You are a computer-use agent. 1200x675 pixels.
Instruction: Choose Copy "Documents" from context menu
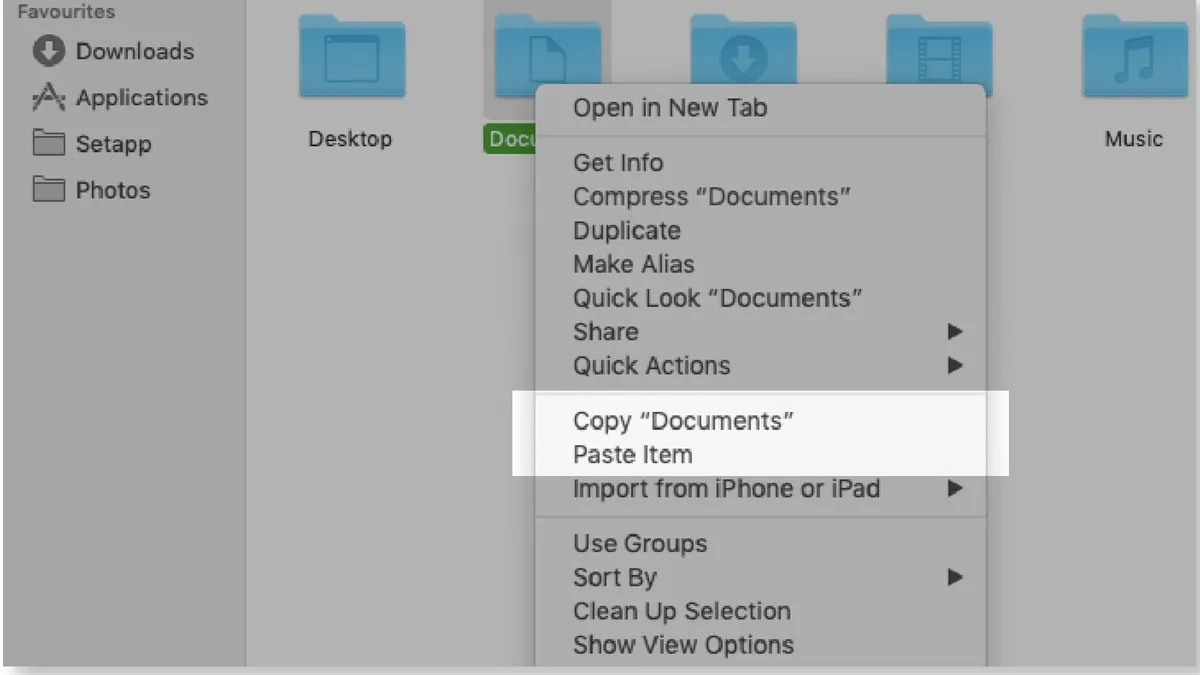click(x=683, y=421)
